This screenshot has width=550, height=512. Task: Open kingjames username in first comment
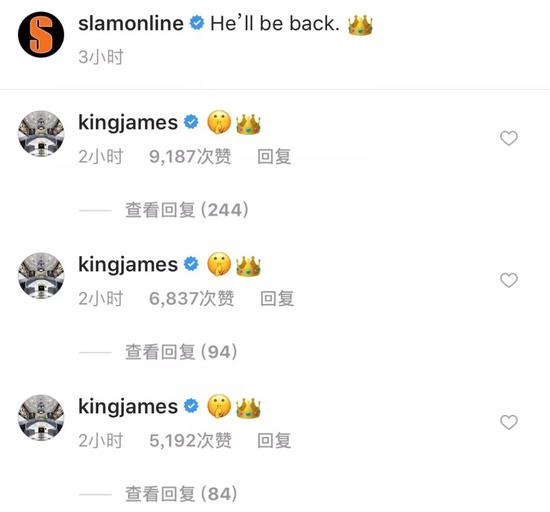point(128,123)
